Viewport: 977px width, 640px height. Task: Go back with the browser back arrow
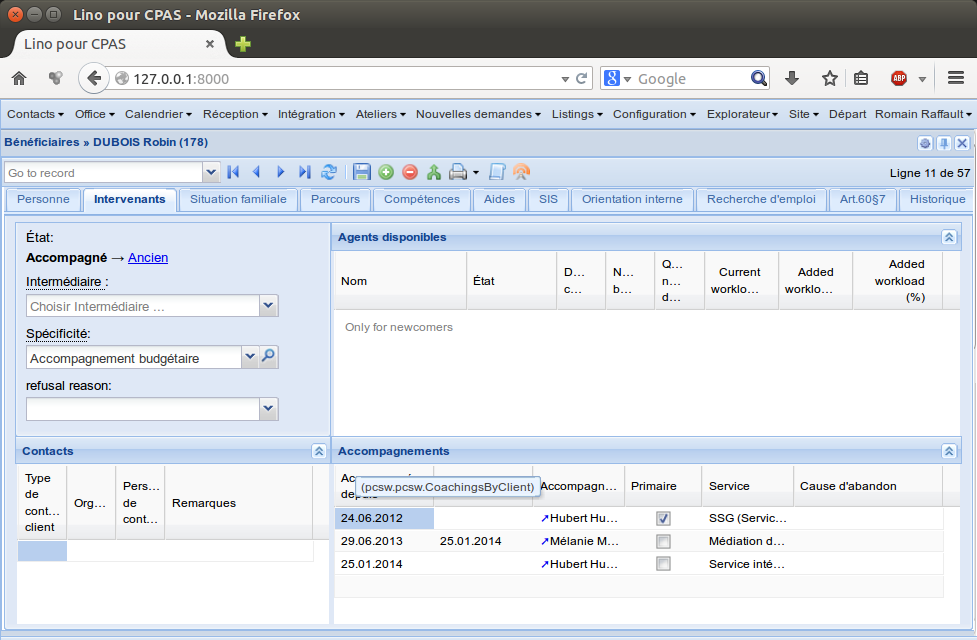94,79
